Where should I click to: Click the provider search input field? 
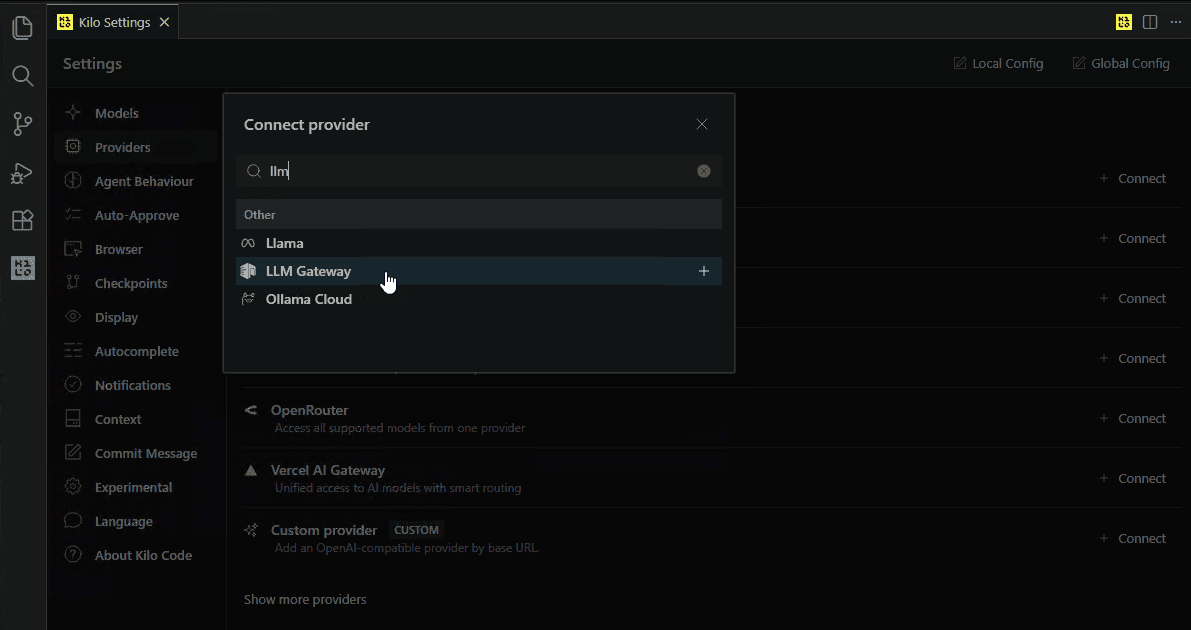click(479, 171)
